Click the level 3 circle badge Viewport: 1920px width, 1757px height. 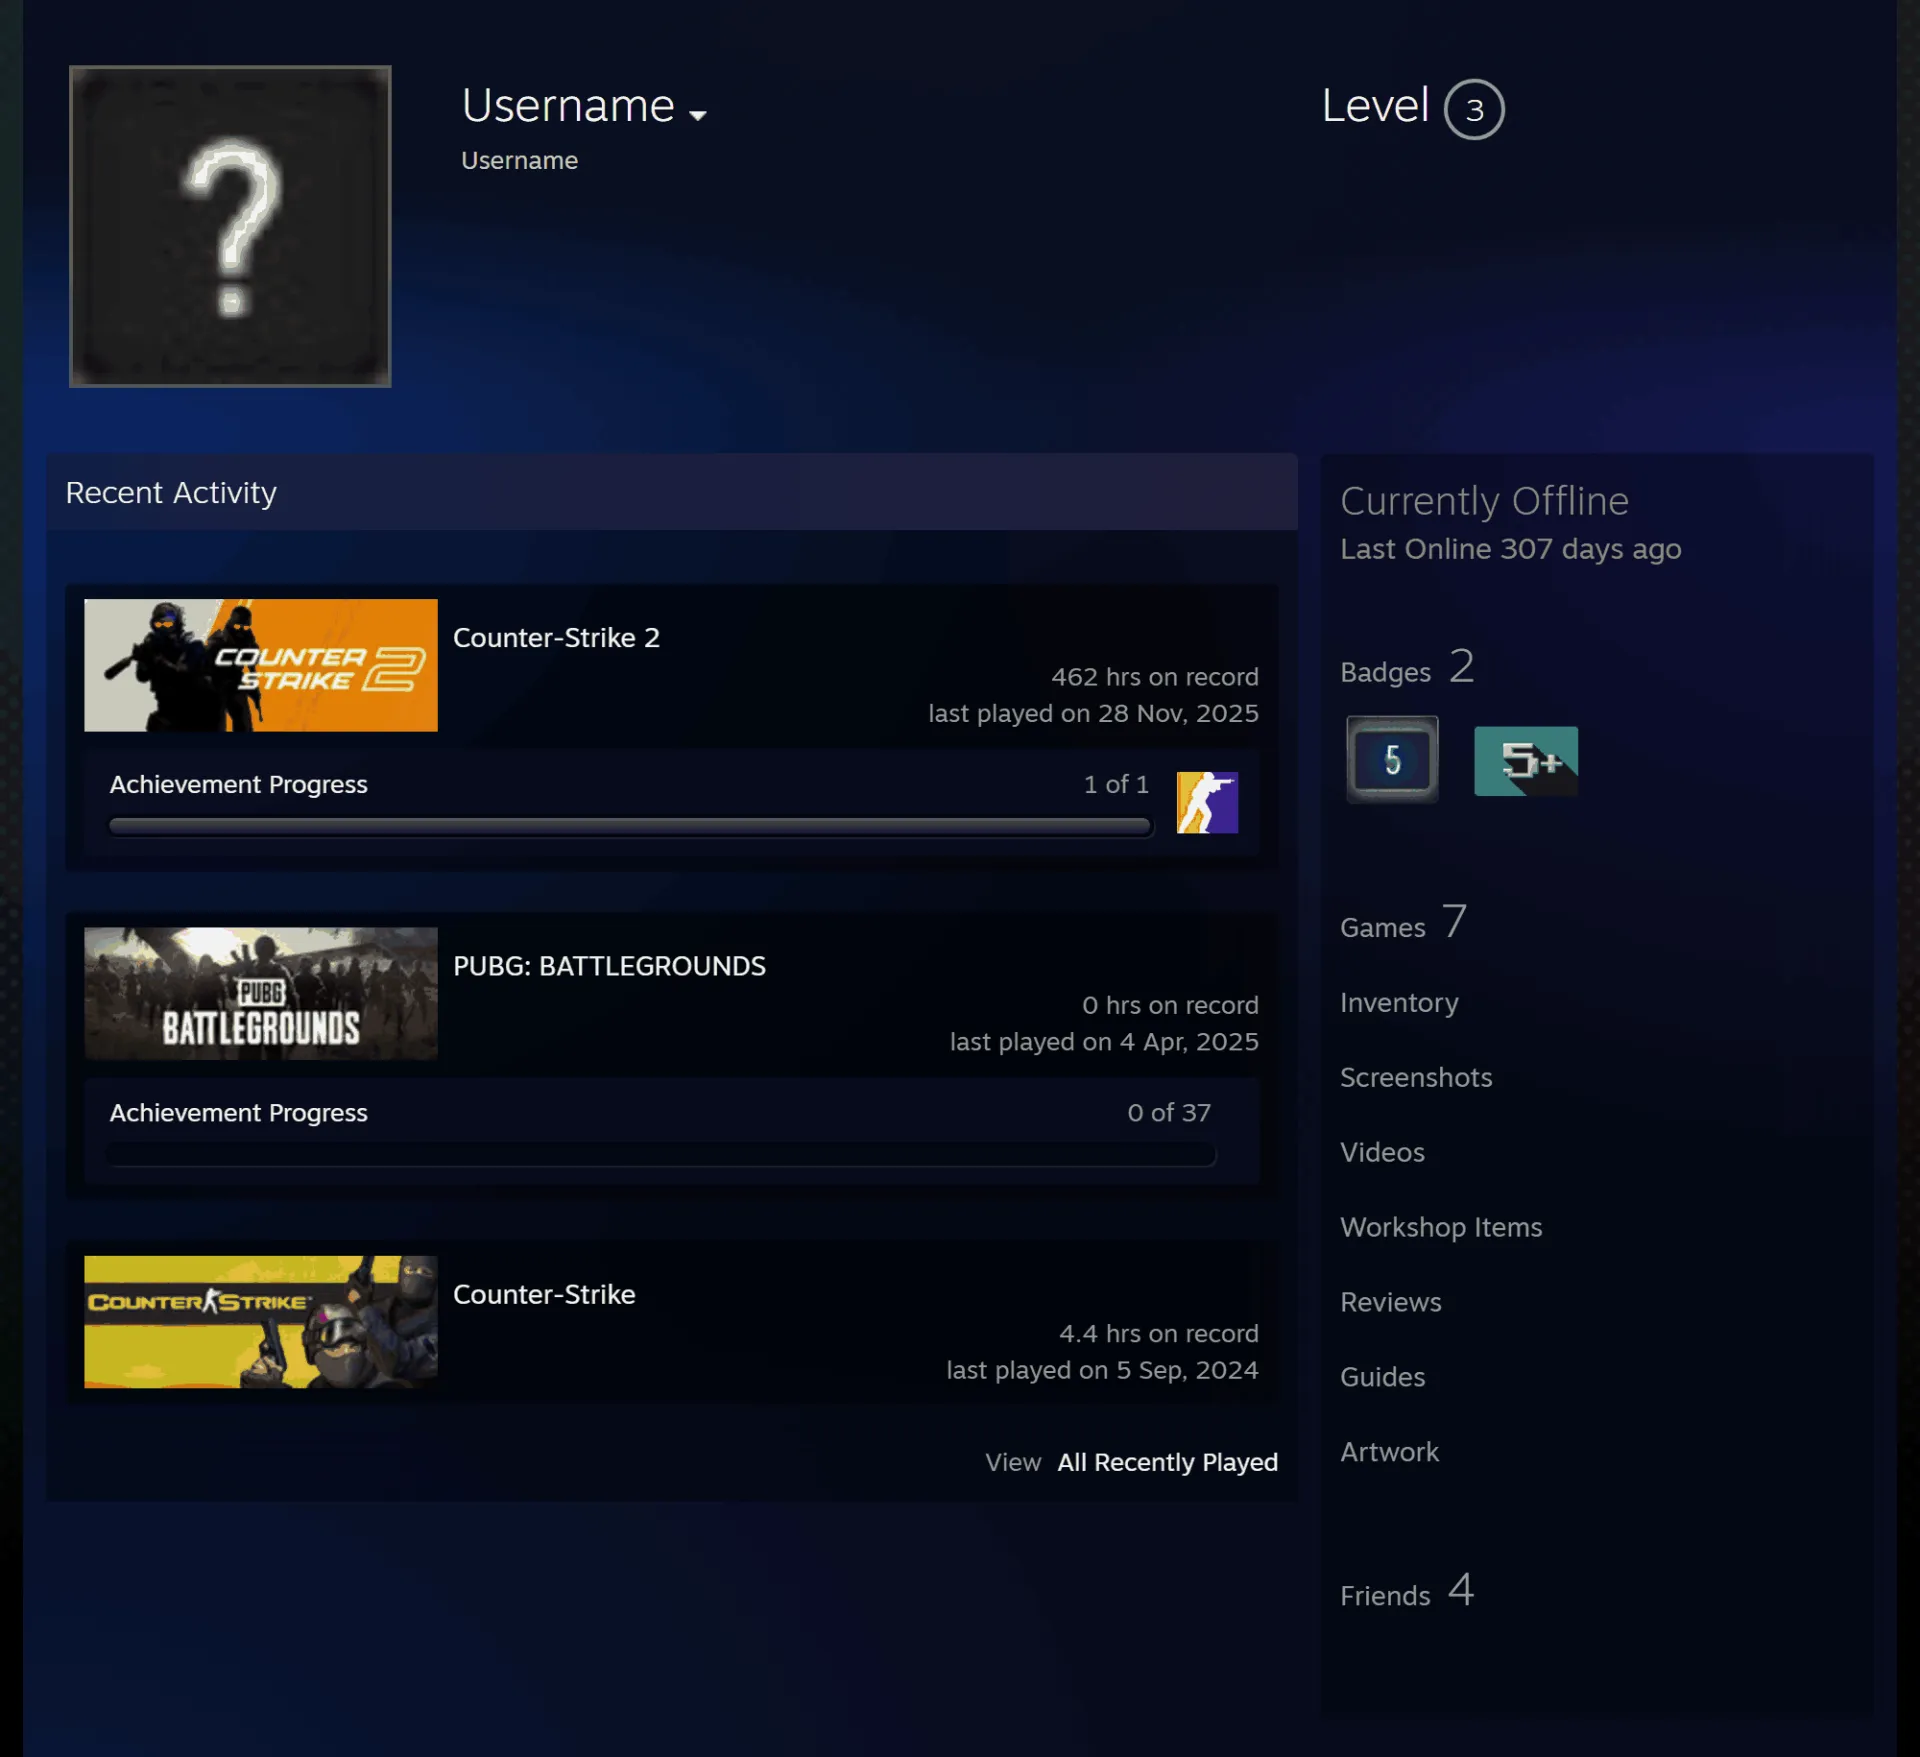tap(1473, 109)
